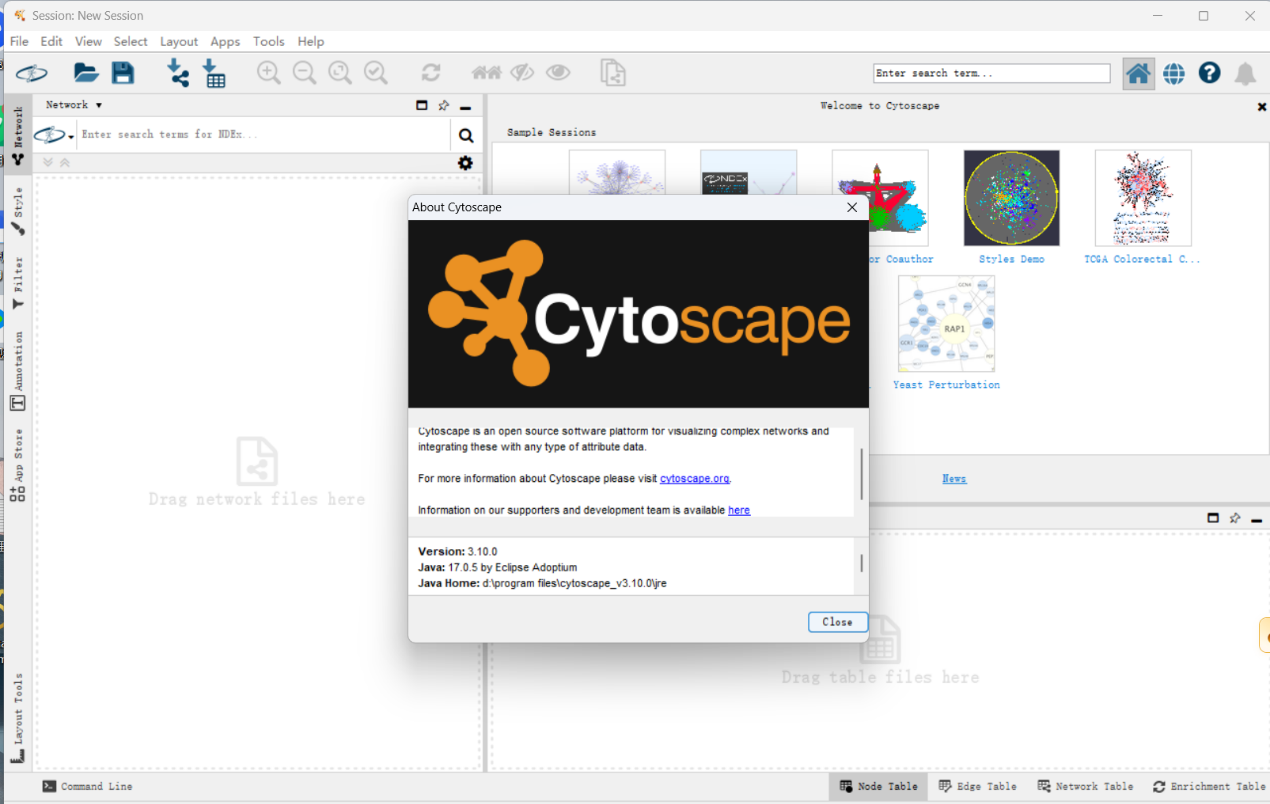The image size is (1270, 804).
Task: Open the TCGA Colorectal sample thumbnail
Action: pyautogui.click(x=1143, y=198)
